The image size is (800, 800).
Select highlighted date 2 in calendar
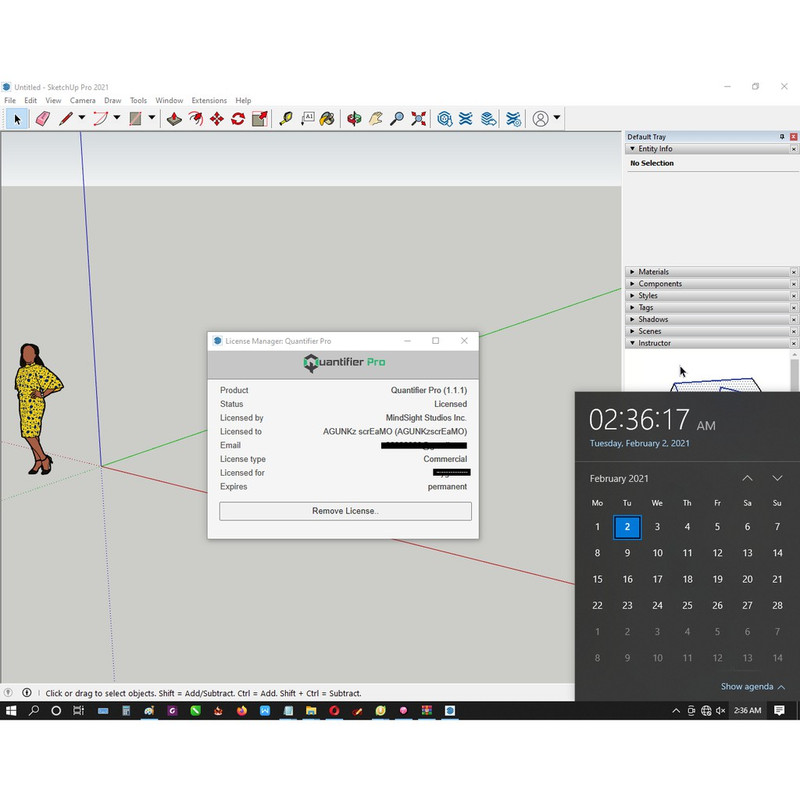coord(627,527)
